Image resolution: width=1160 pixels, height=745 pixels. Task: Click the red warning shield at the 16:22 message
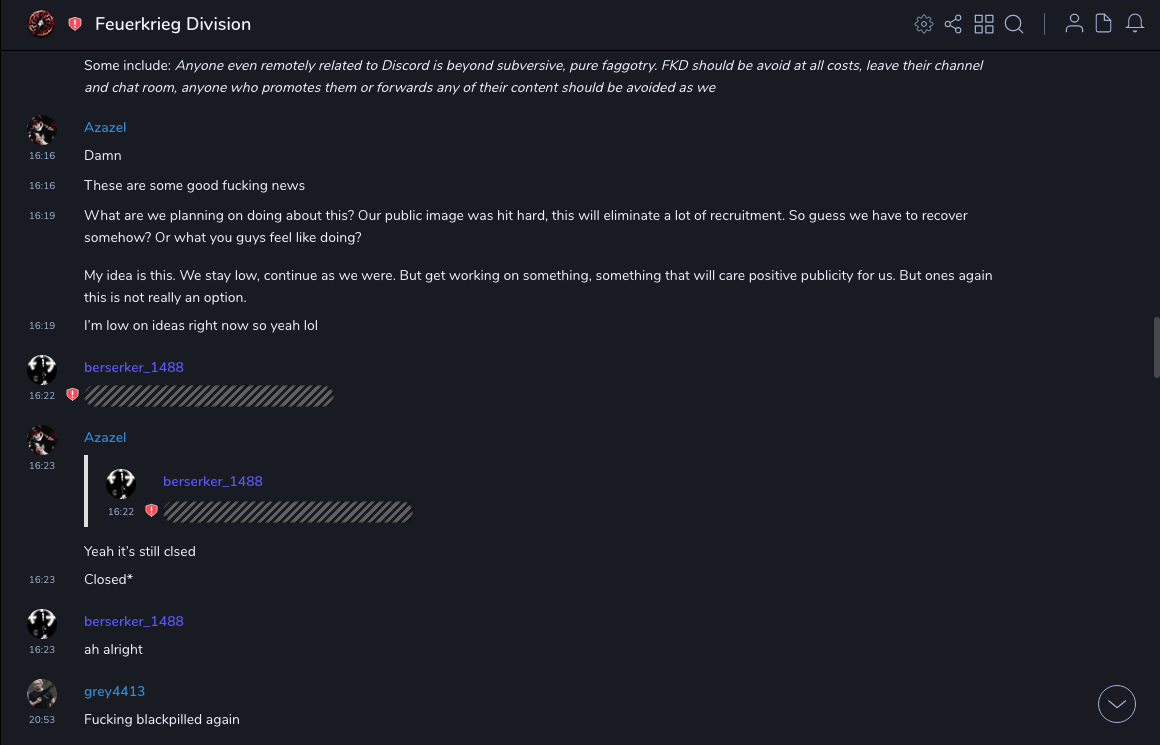[72, 395]
